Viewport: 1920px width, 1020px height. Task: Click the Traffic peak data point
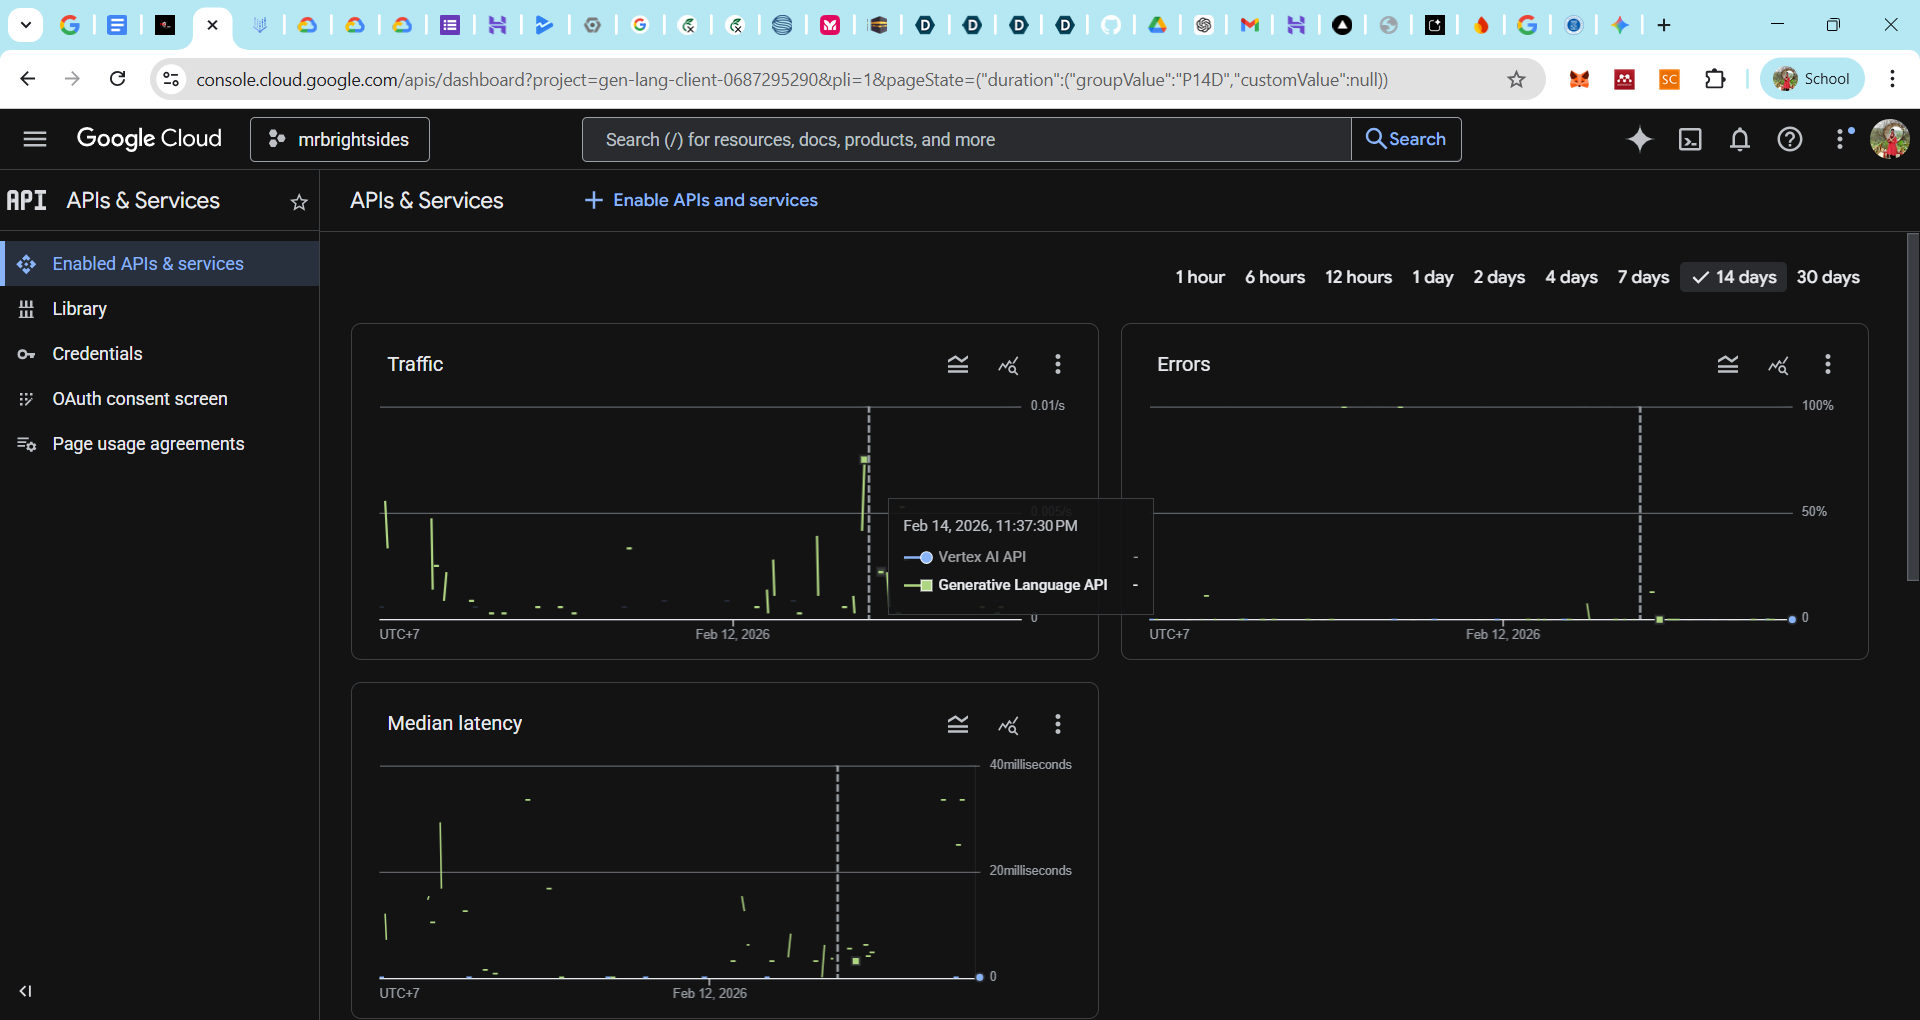pyautogui.click(x=865, y=460)
